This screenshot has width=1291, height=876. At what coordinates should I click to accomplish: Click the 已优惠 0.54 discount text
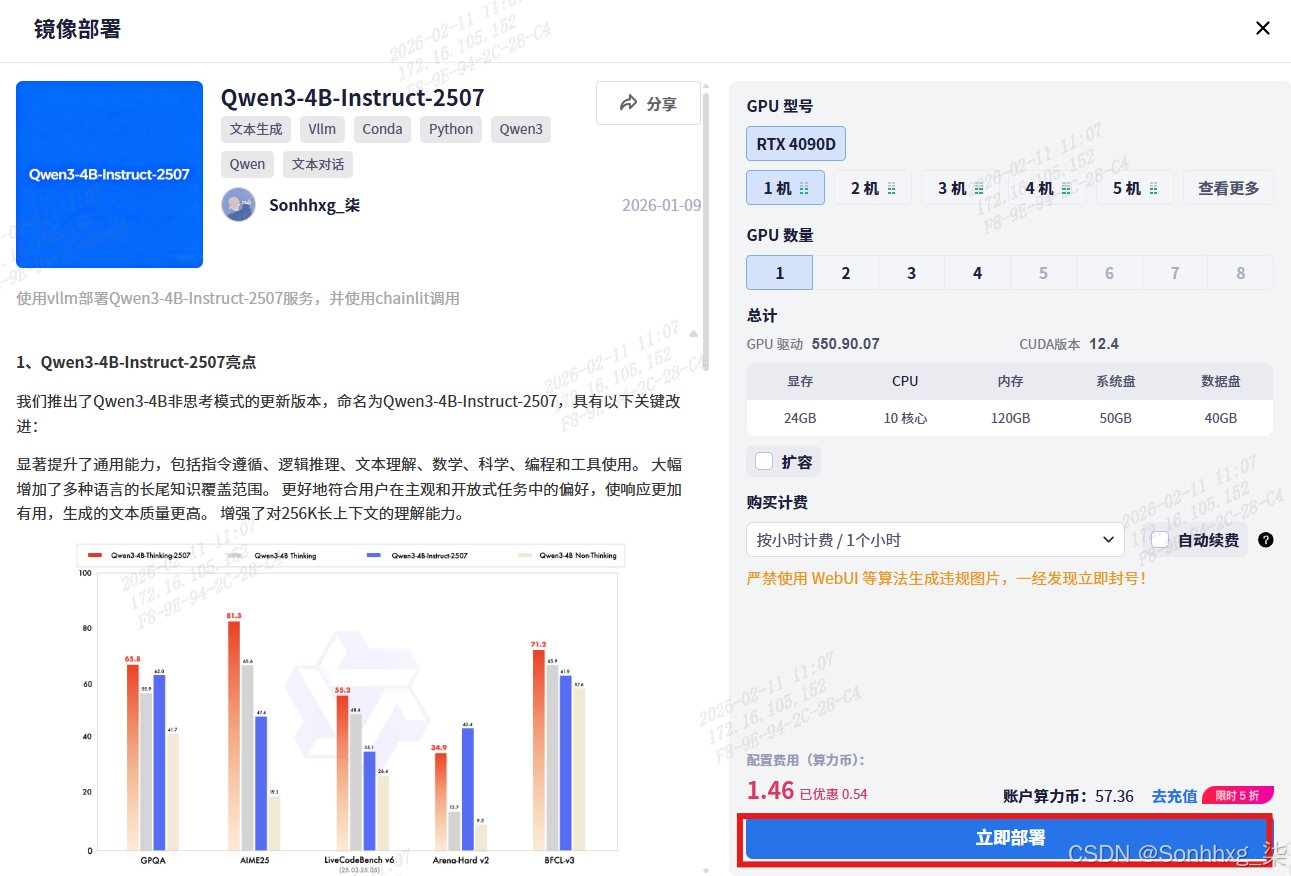click(833, 794)
